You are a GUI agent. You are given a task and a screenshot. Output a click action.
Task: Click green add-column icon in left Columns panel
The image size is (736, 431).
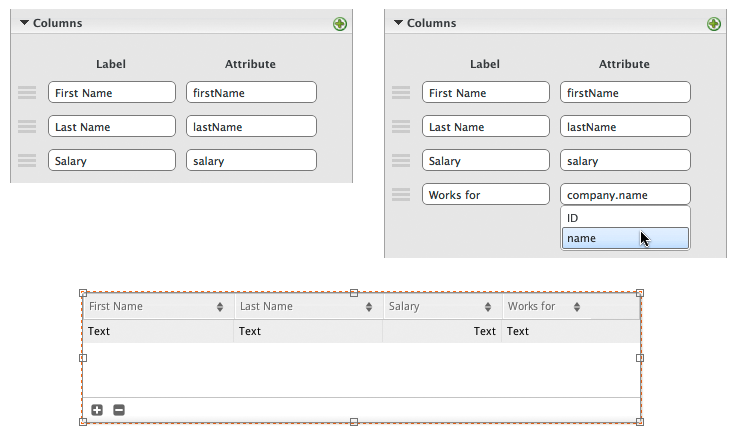tap(340, 23)
